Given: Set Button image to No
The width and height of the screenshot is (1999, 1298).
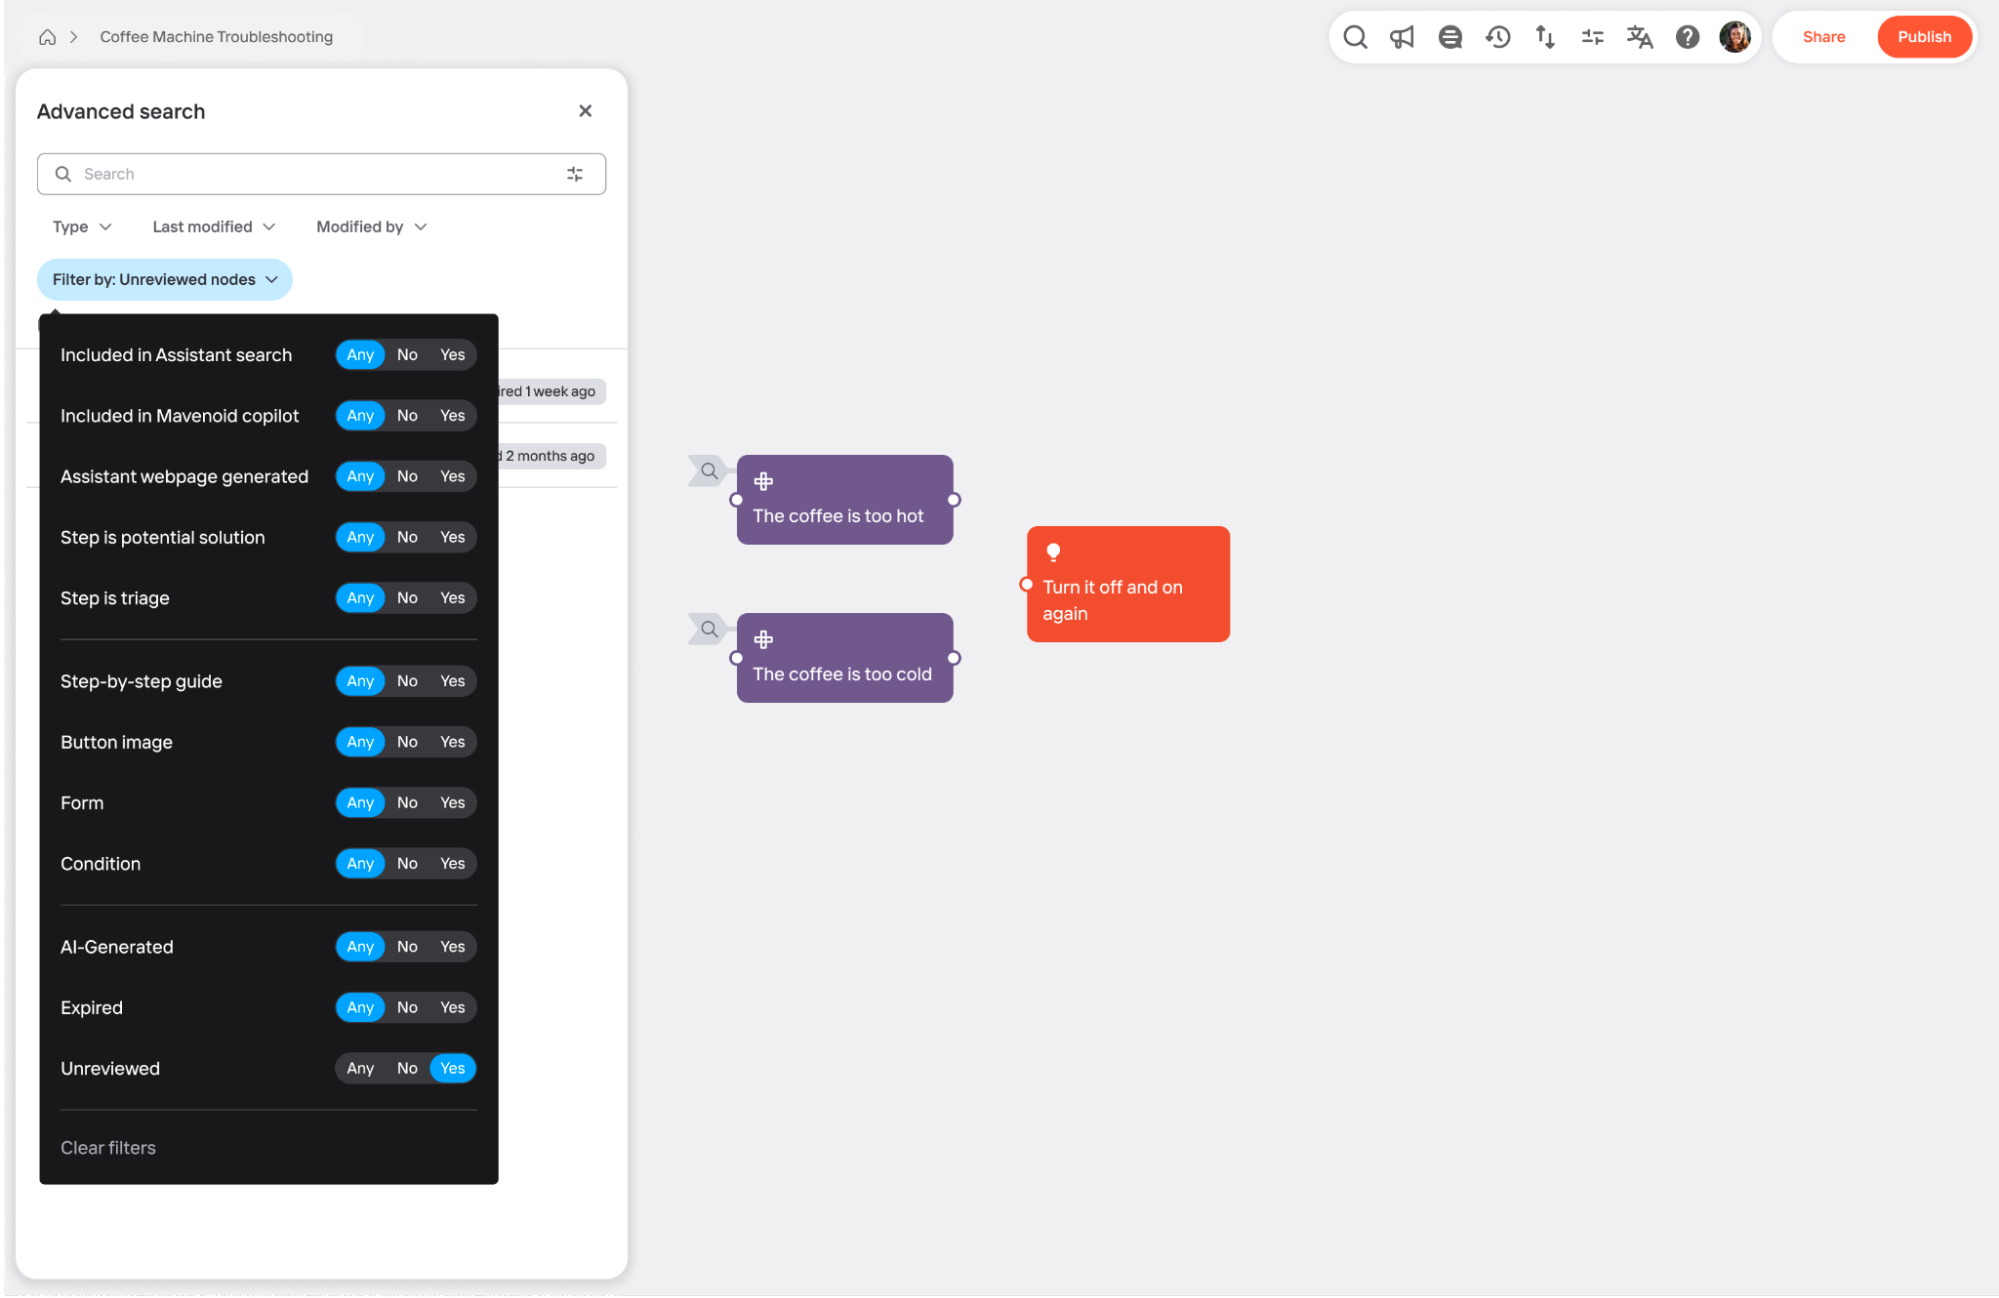Looking at the screenshot, I should click(407, 742).
